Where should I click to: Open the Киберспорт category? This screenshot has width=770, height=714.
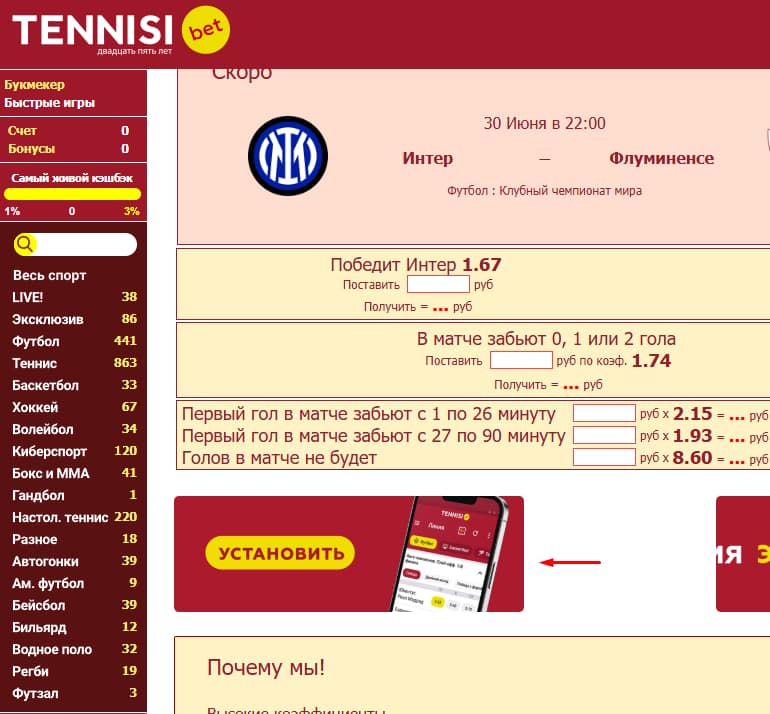74,451
